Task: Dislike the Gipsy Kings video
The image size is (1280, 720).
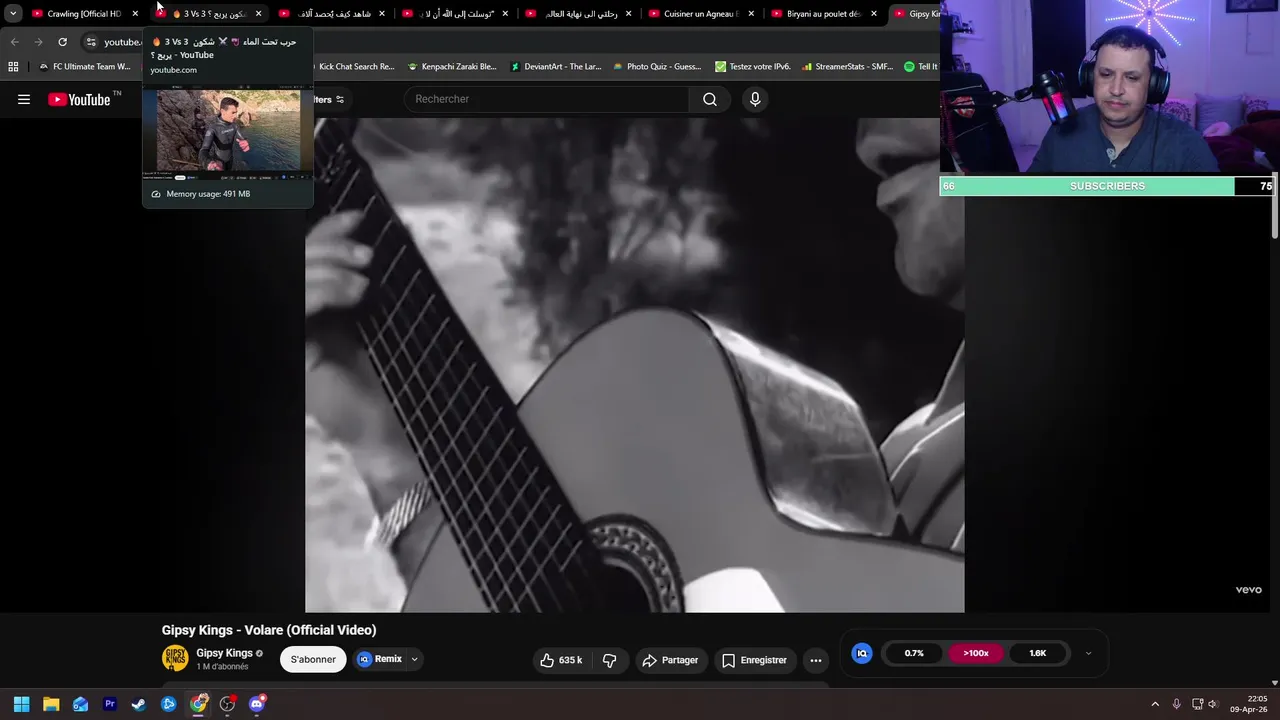Action: 609,660
